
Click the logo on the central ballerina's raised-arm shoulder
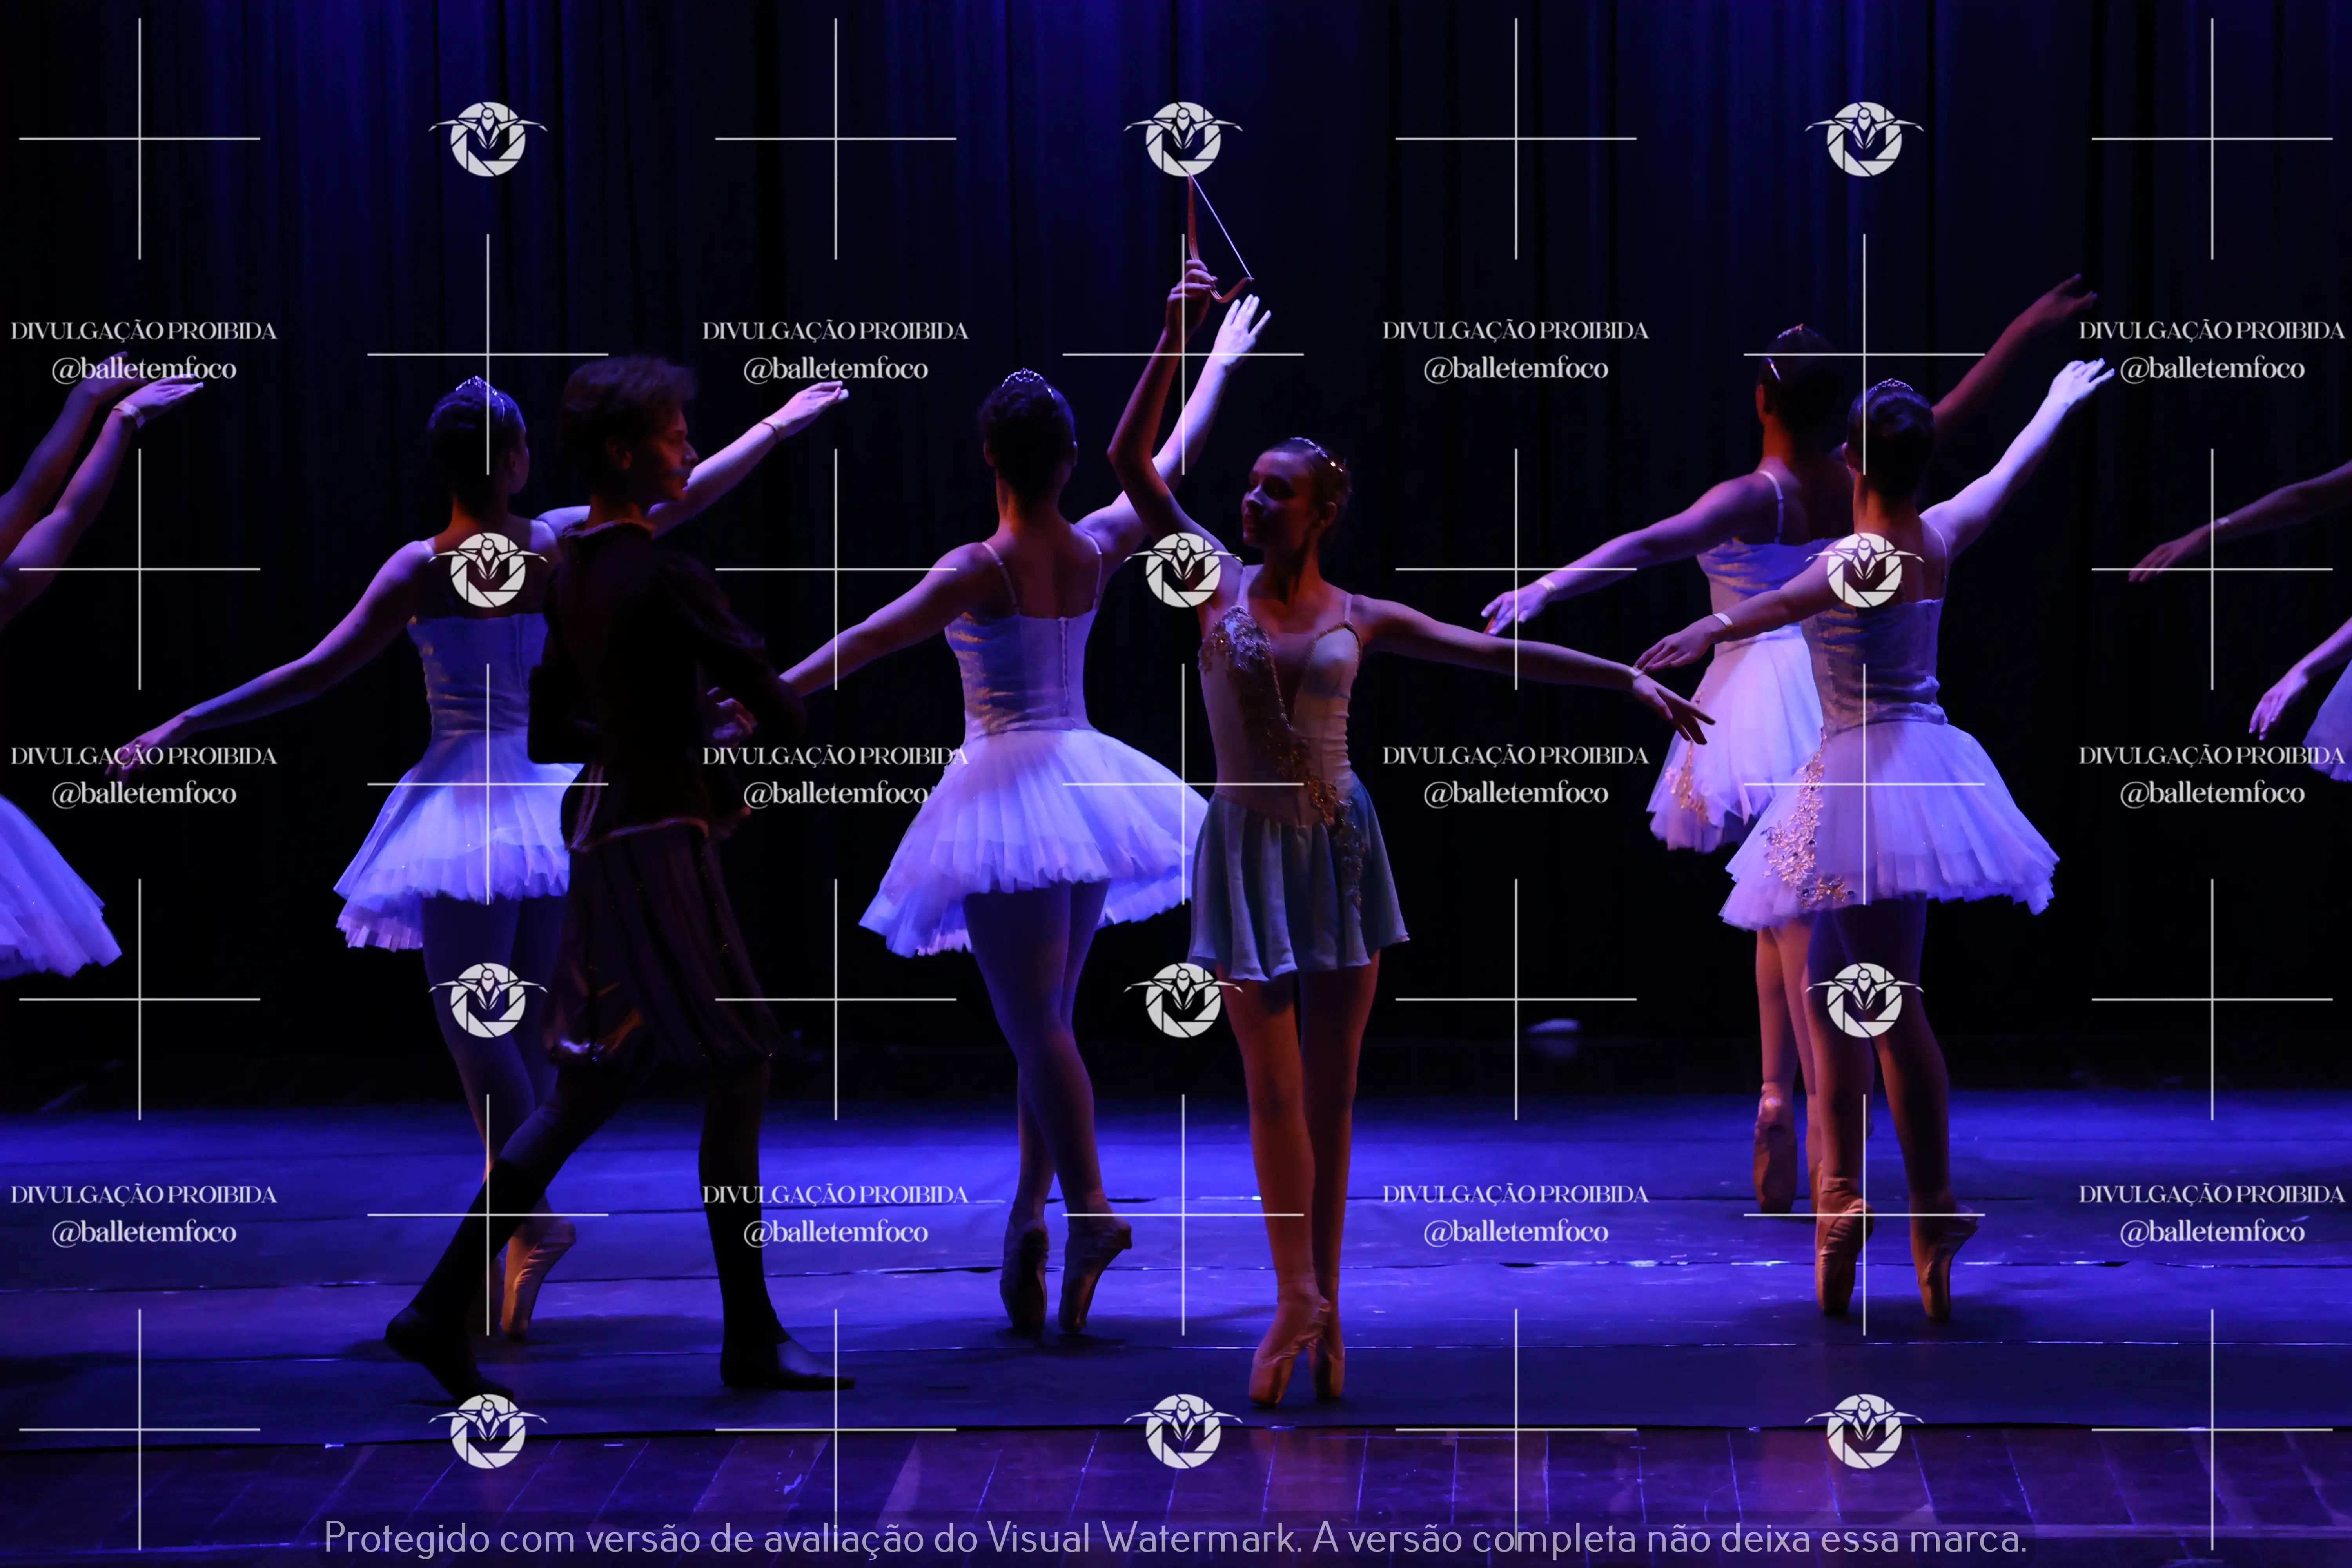(x=1183, y=569)
